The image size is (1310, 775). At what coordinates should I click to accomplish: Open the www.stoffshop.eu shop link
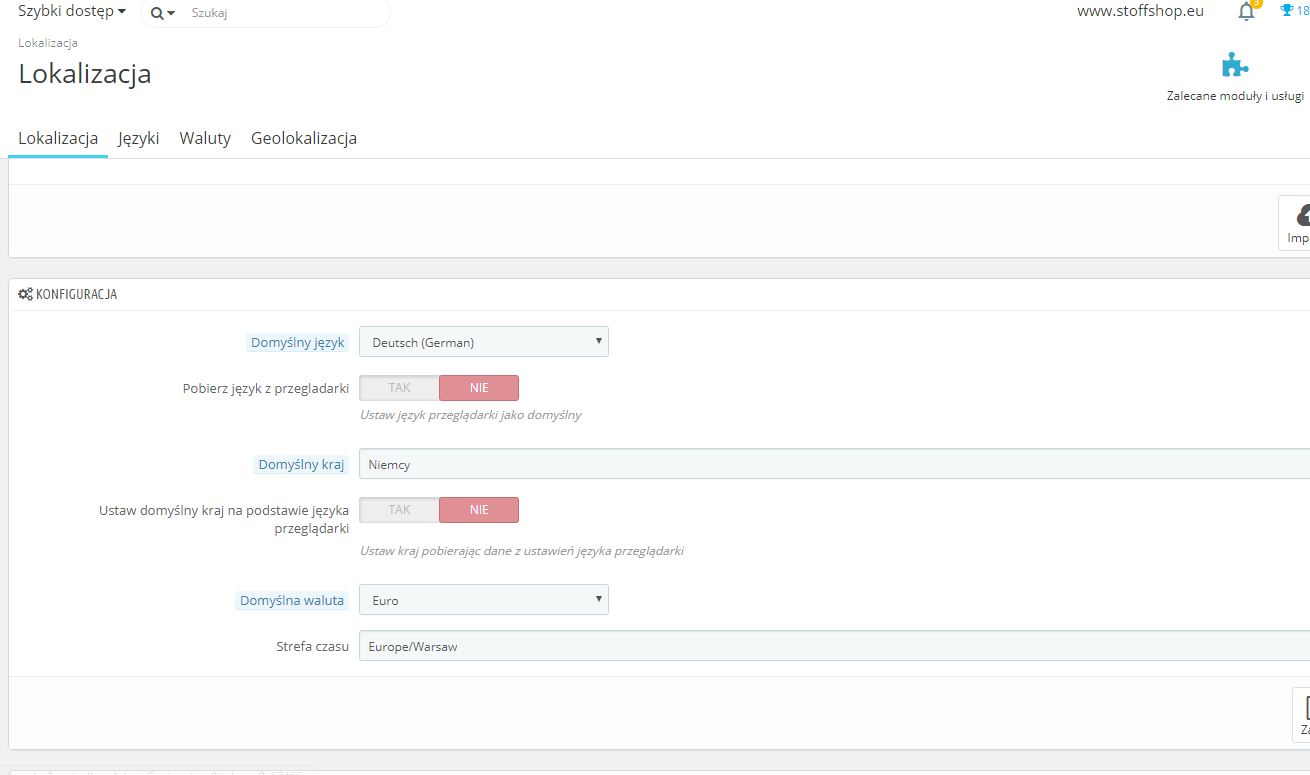(x=1140, y=11)
